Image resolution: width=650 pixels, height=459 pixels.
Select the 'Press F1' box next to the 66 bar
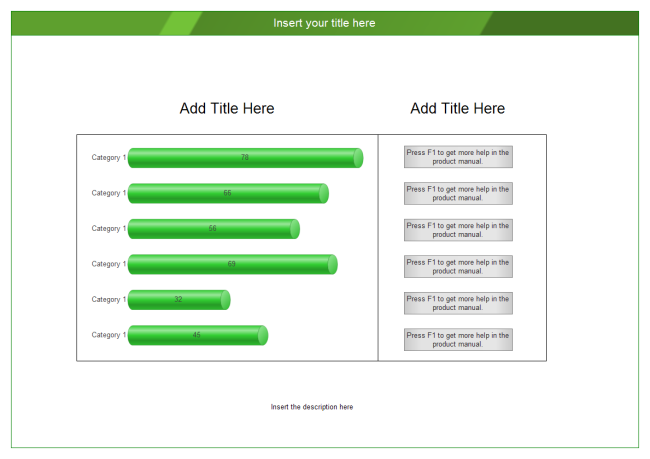[x=458, y=193]
